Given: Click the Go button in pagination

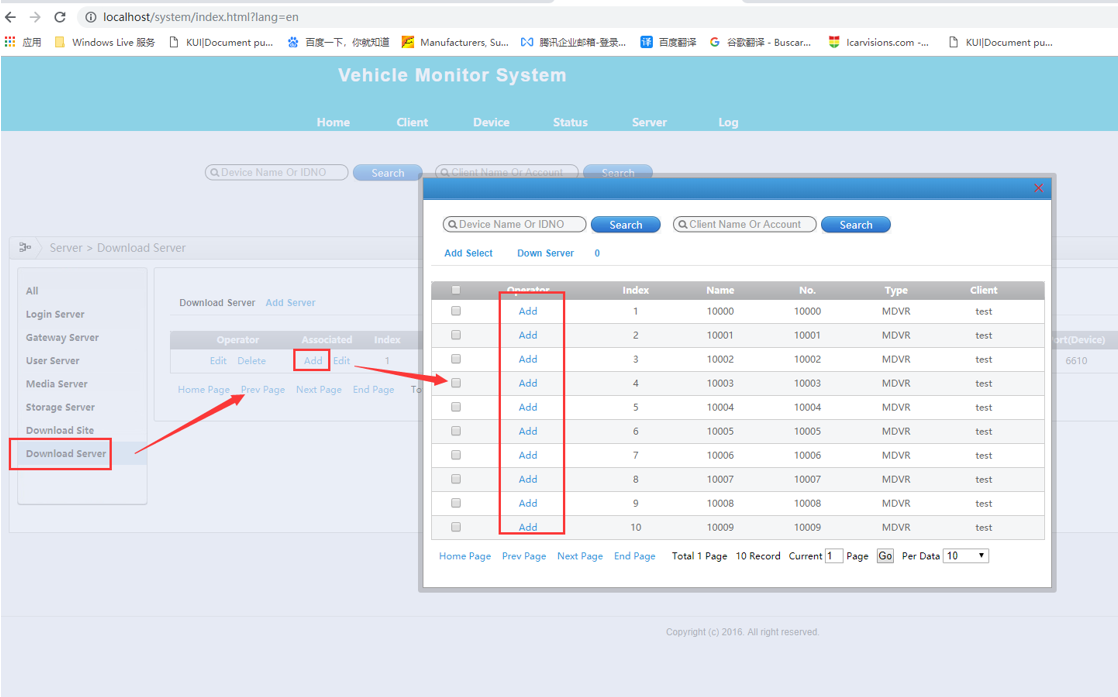Looking at the screenshot, I should [885, 556].
